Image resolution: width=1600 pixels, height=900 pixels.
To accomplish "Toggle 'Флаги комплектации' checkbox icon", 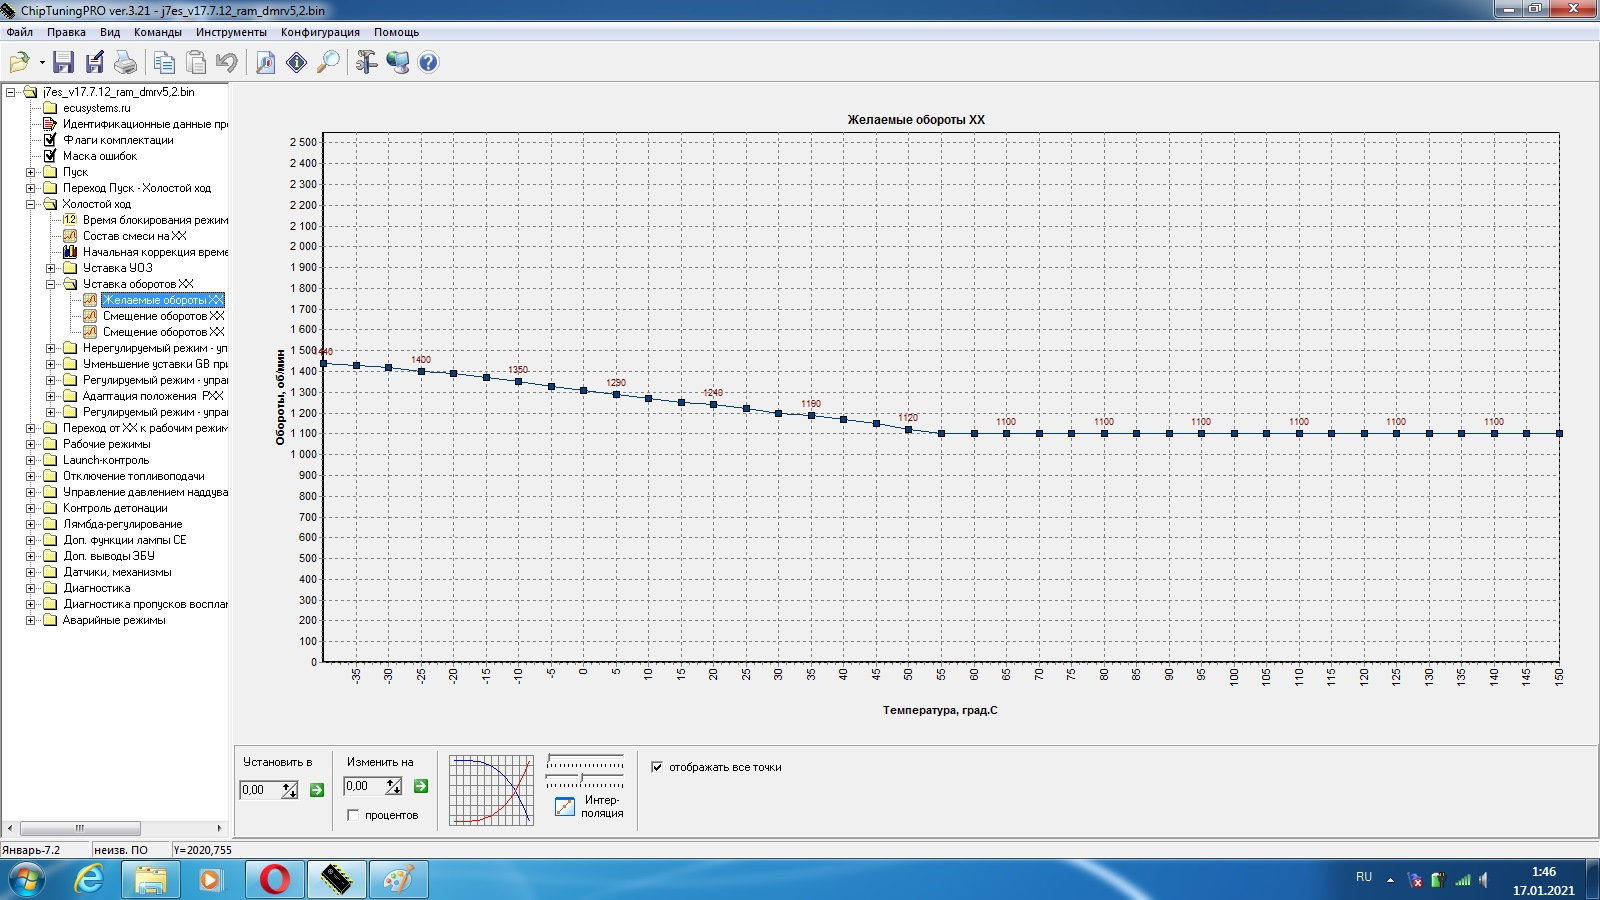I will (x=50, y=140).
